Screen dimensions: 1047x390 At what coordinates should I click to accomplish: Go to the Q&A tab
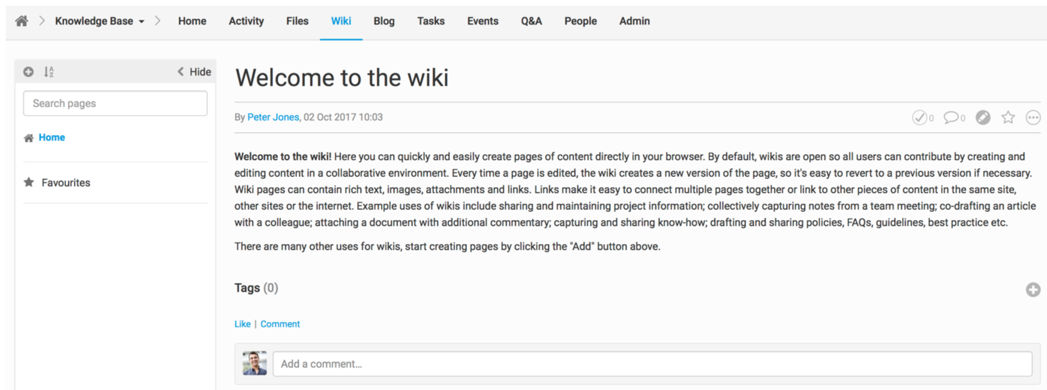coord(532,21)
